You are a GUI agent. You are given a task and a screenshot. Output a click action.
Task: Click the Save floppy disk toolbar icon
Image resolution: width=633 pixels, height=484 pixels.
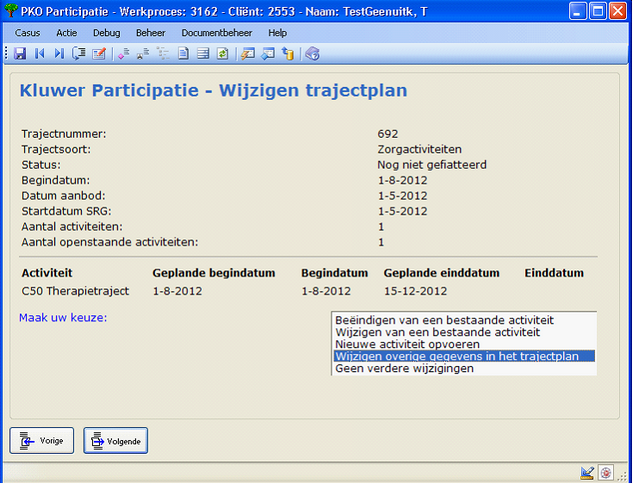20,54
